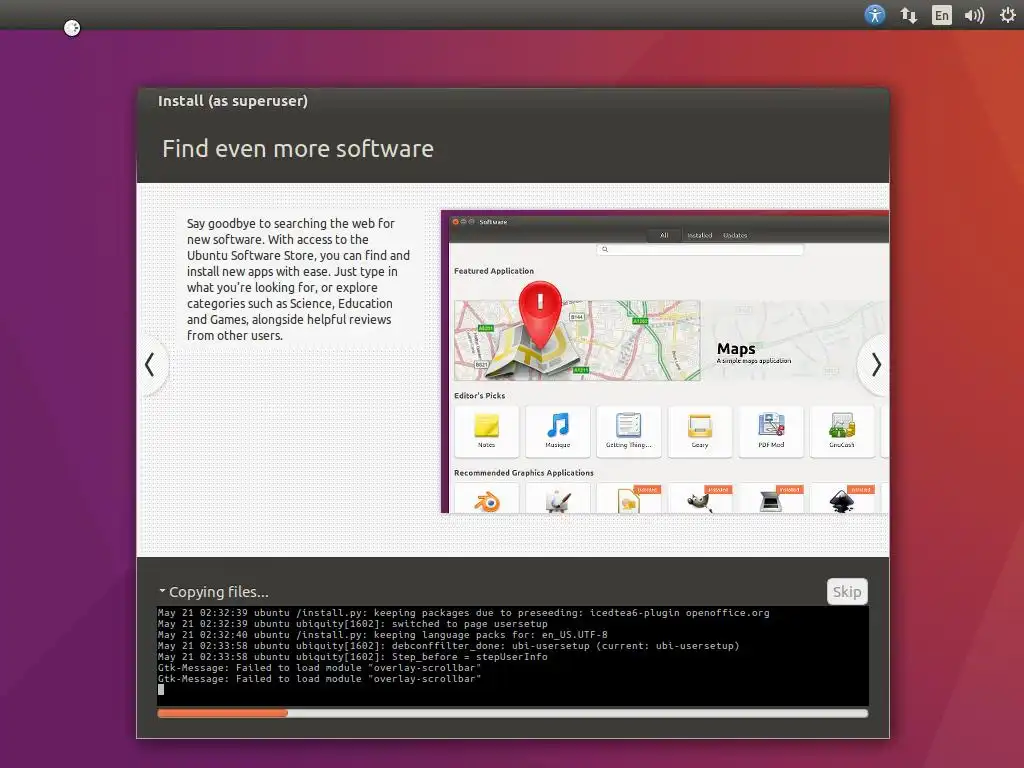Click the 'Find even more software' heading

298,149
